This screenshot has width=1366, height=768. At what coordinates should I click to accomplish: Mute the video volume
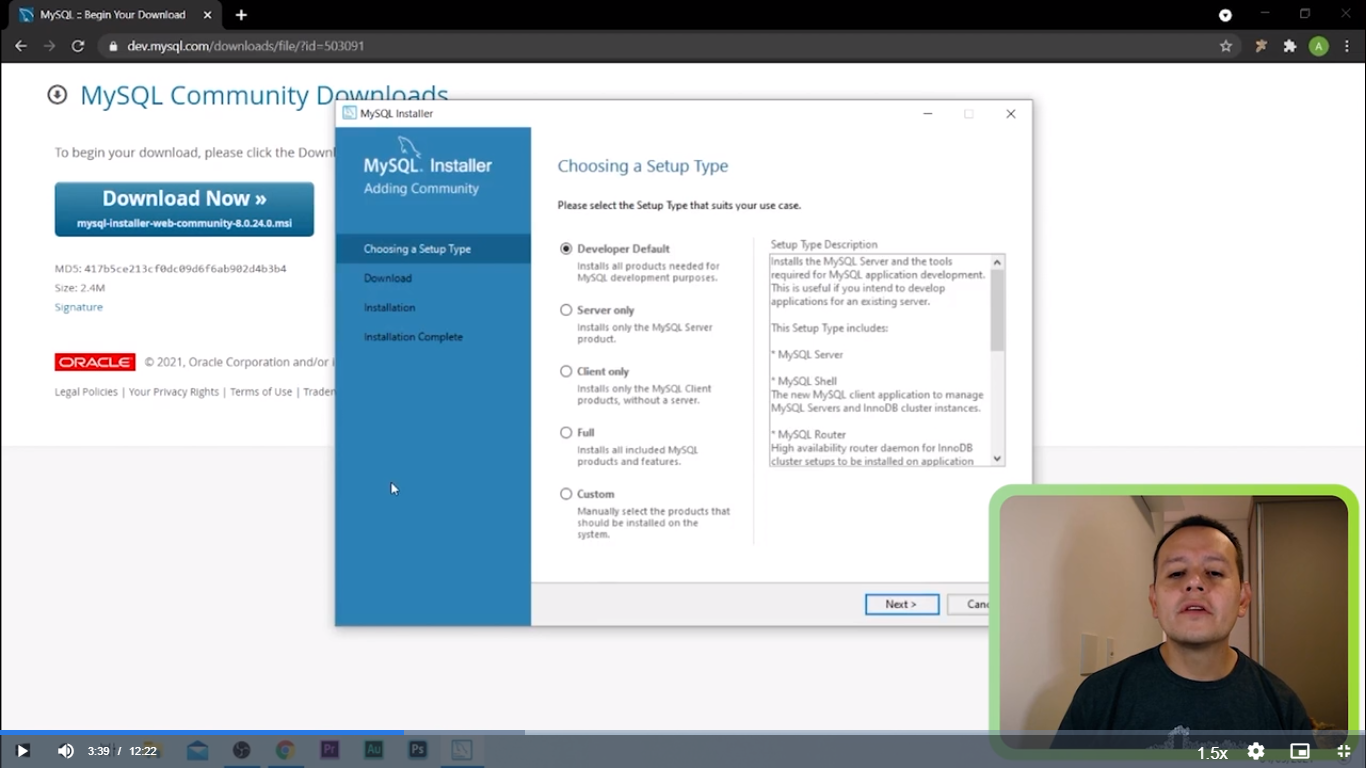point(65,751)
